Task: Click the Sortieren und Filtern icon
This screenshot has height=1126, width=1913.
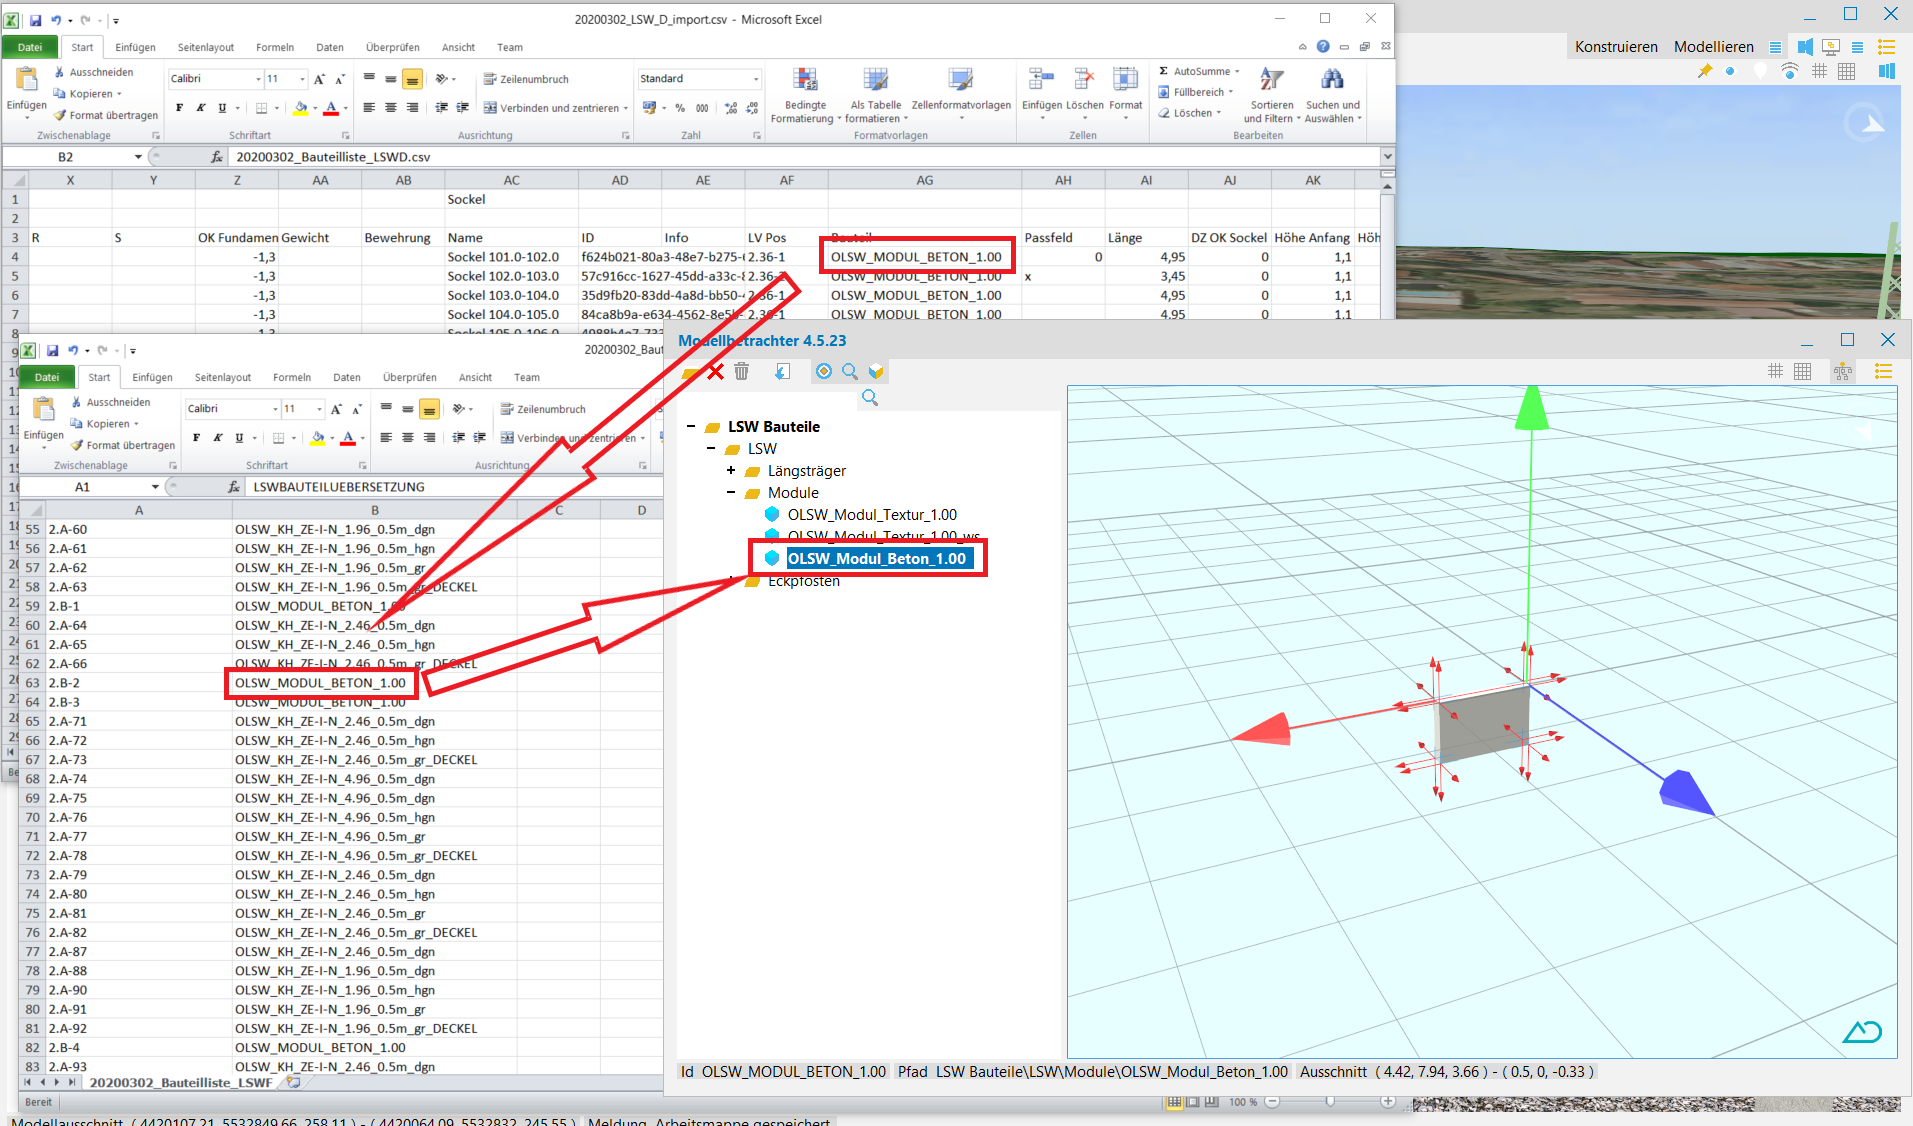Action: pos(1271,80)
